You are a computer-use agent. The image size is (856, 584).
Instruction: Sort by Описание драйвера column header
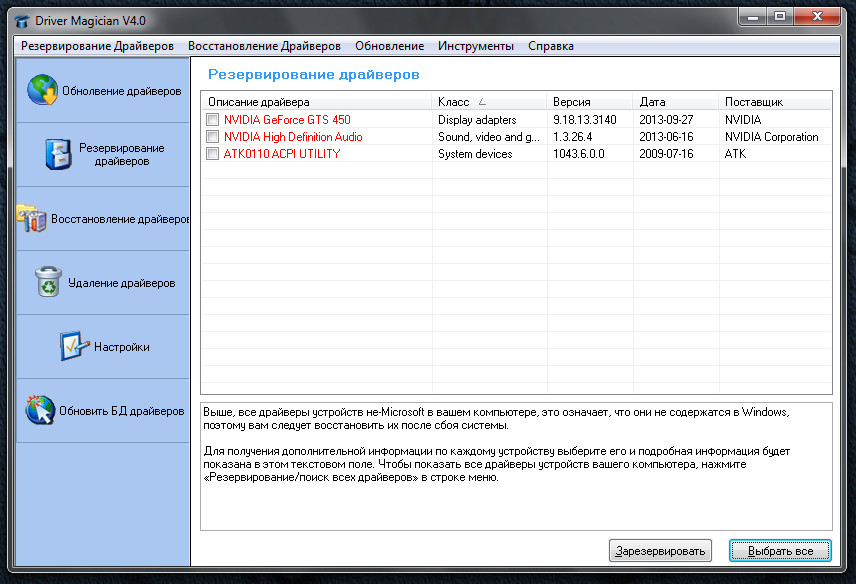tap(316, 102)
